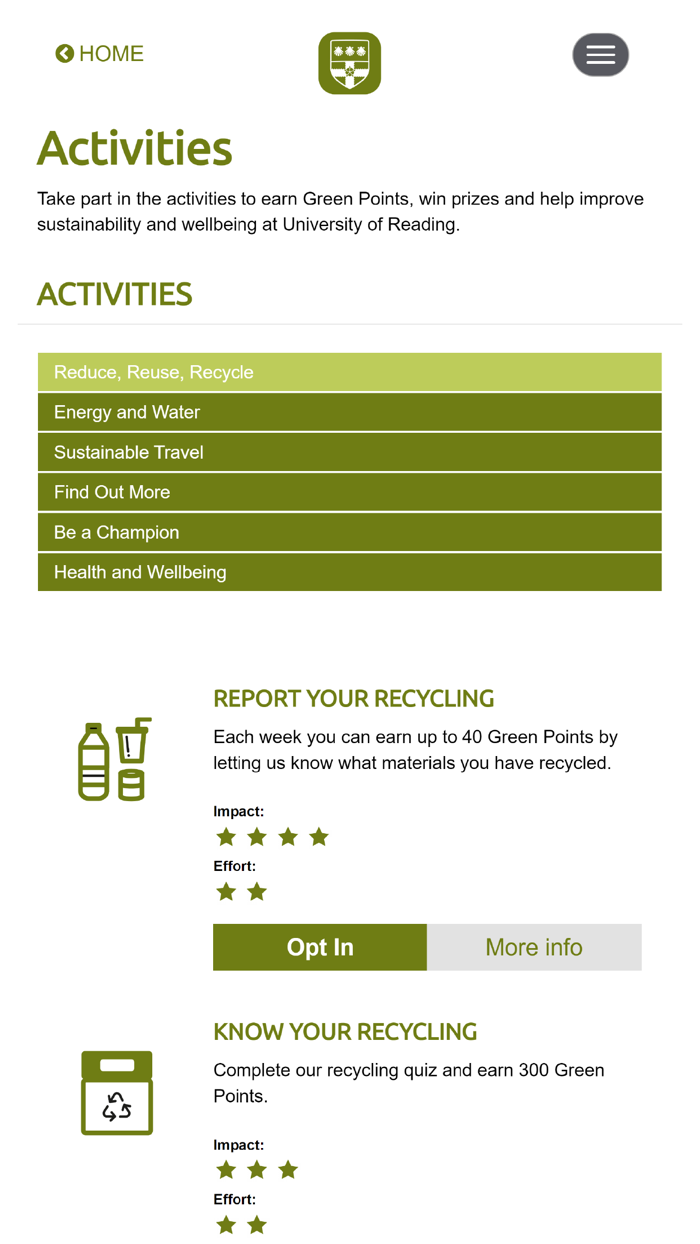Image resolution: width=700 pixels, height=1244 pixels.
Task: Opt in to Report Your Recycling
Action: tap(320, 947)
